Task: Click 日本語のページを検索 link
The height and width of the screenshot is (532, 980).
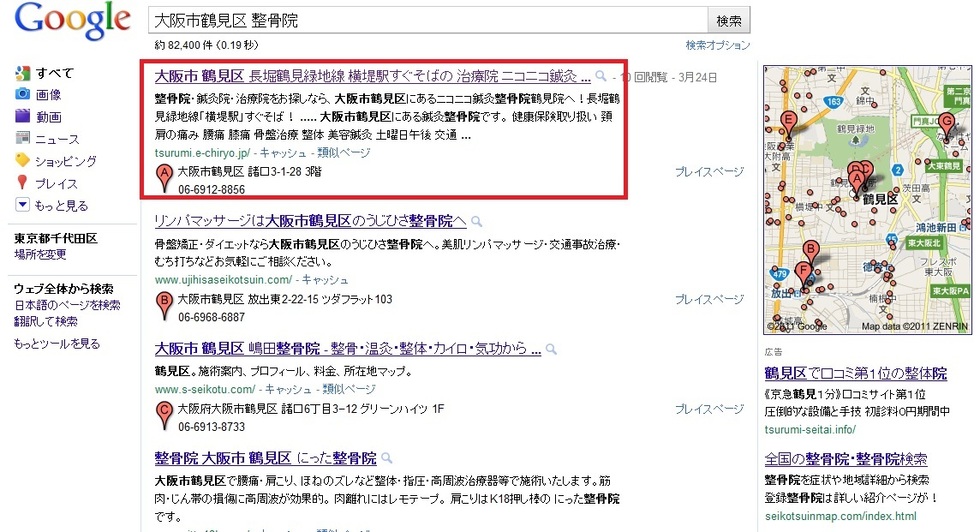Action: (67, 305)
